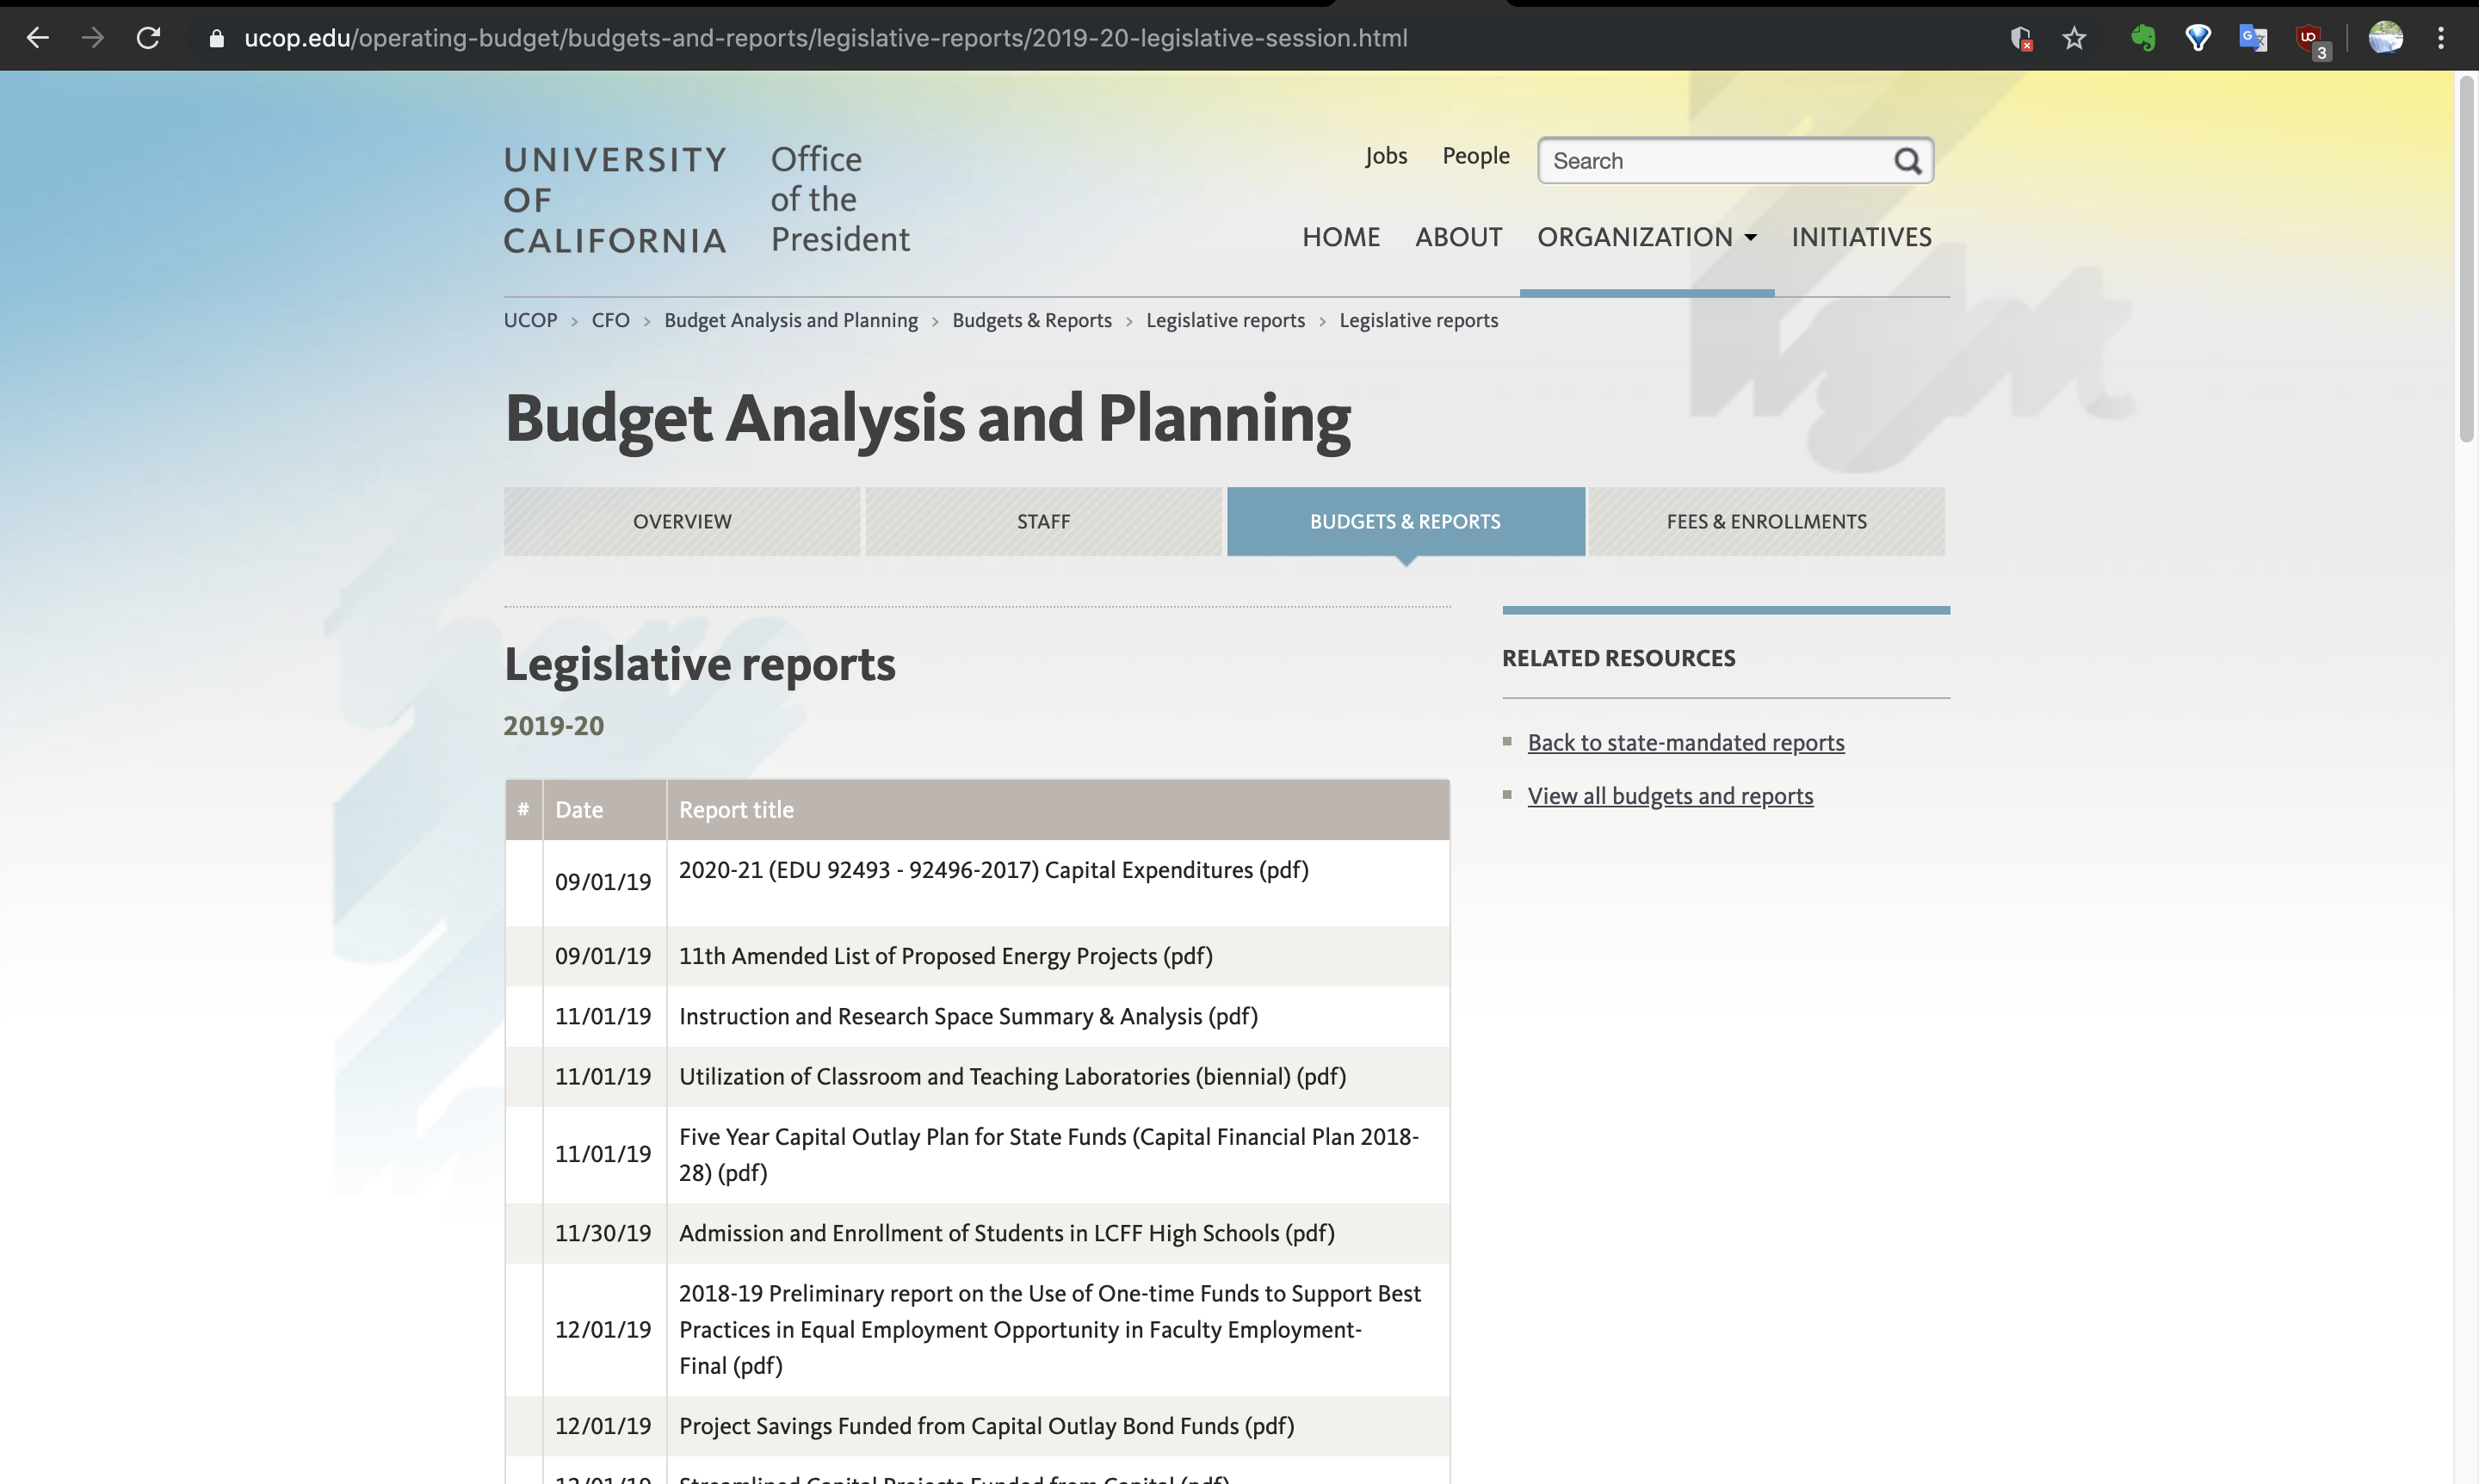This screenshot has width=2479, height=1484.
Task: Click the page vertical scrollbar thumb
Action: click(2466, 260)
